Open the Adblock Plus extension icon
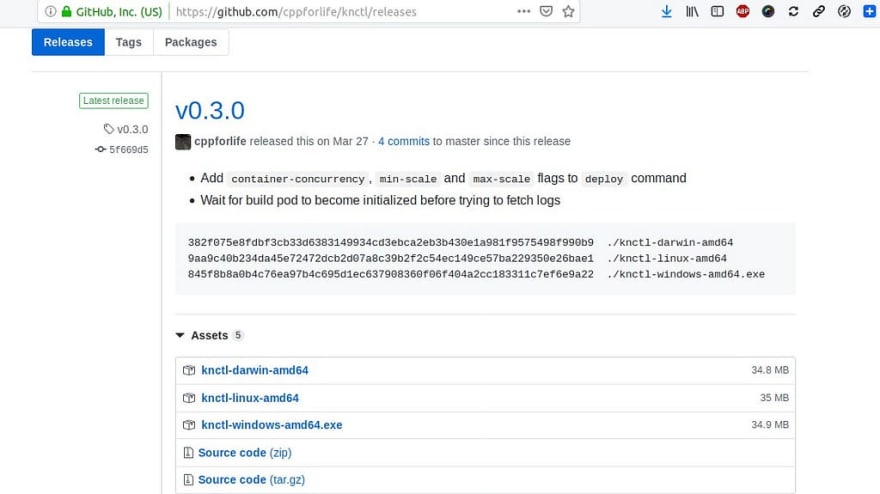The width and height of the screenshot is (880, 494). (742, 11)
